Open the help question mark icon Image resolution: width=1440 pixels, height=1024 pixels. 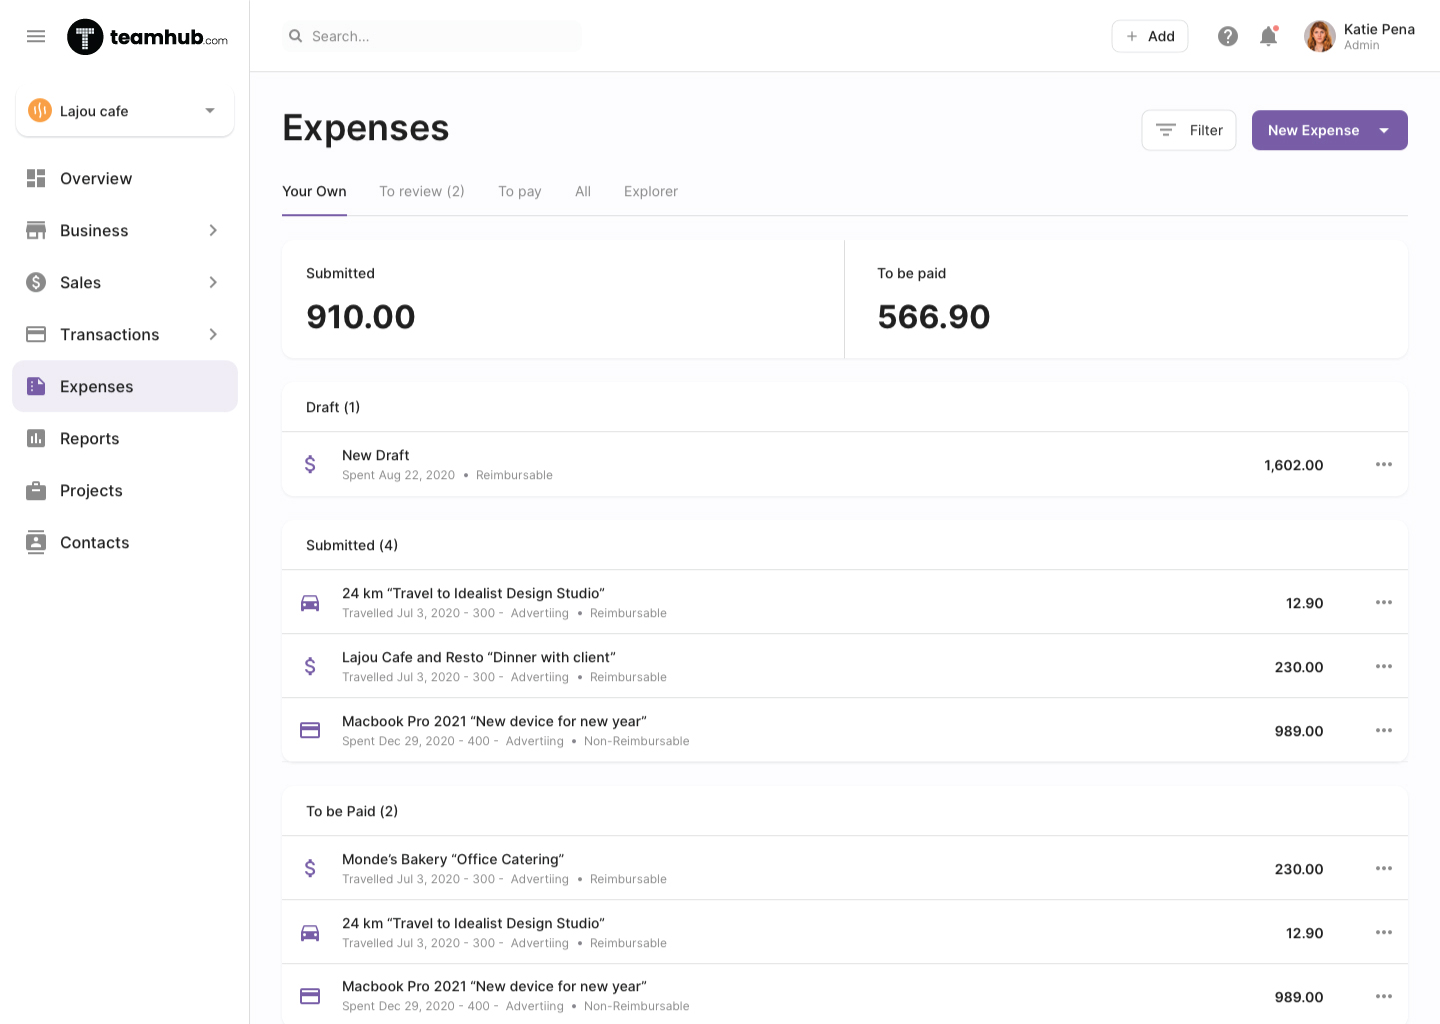tap(1228, 36)
